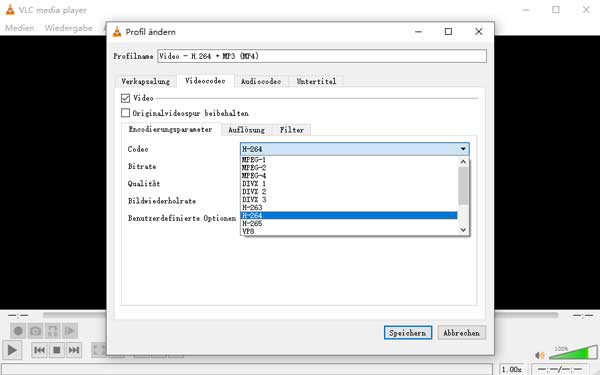
Task: Select the Encodierungsparameter sub-tab
Action: click(x=171, y=129)
